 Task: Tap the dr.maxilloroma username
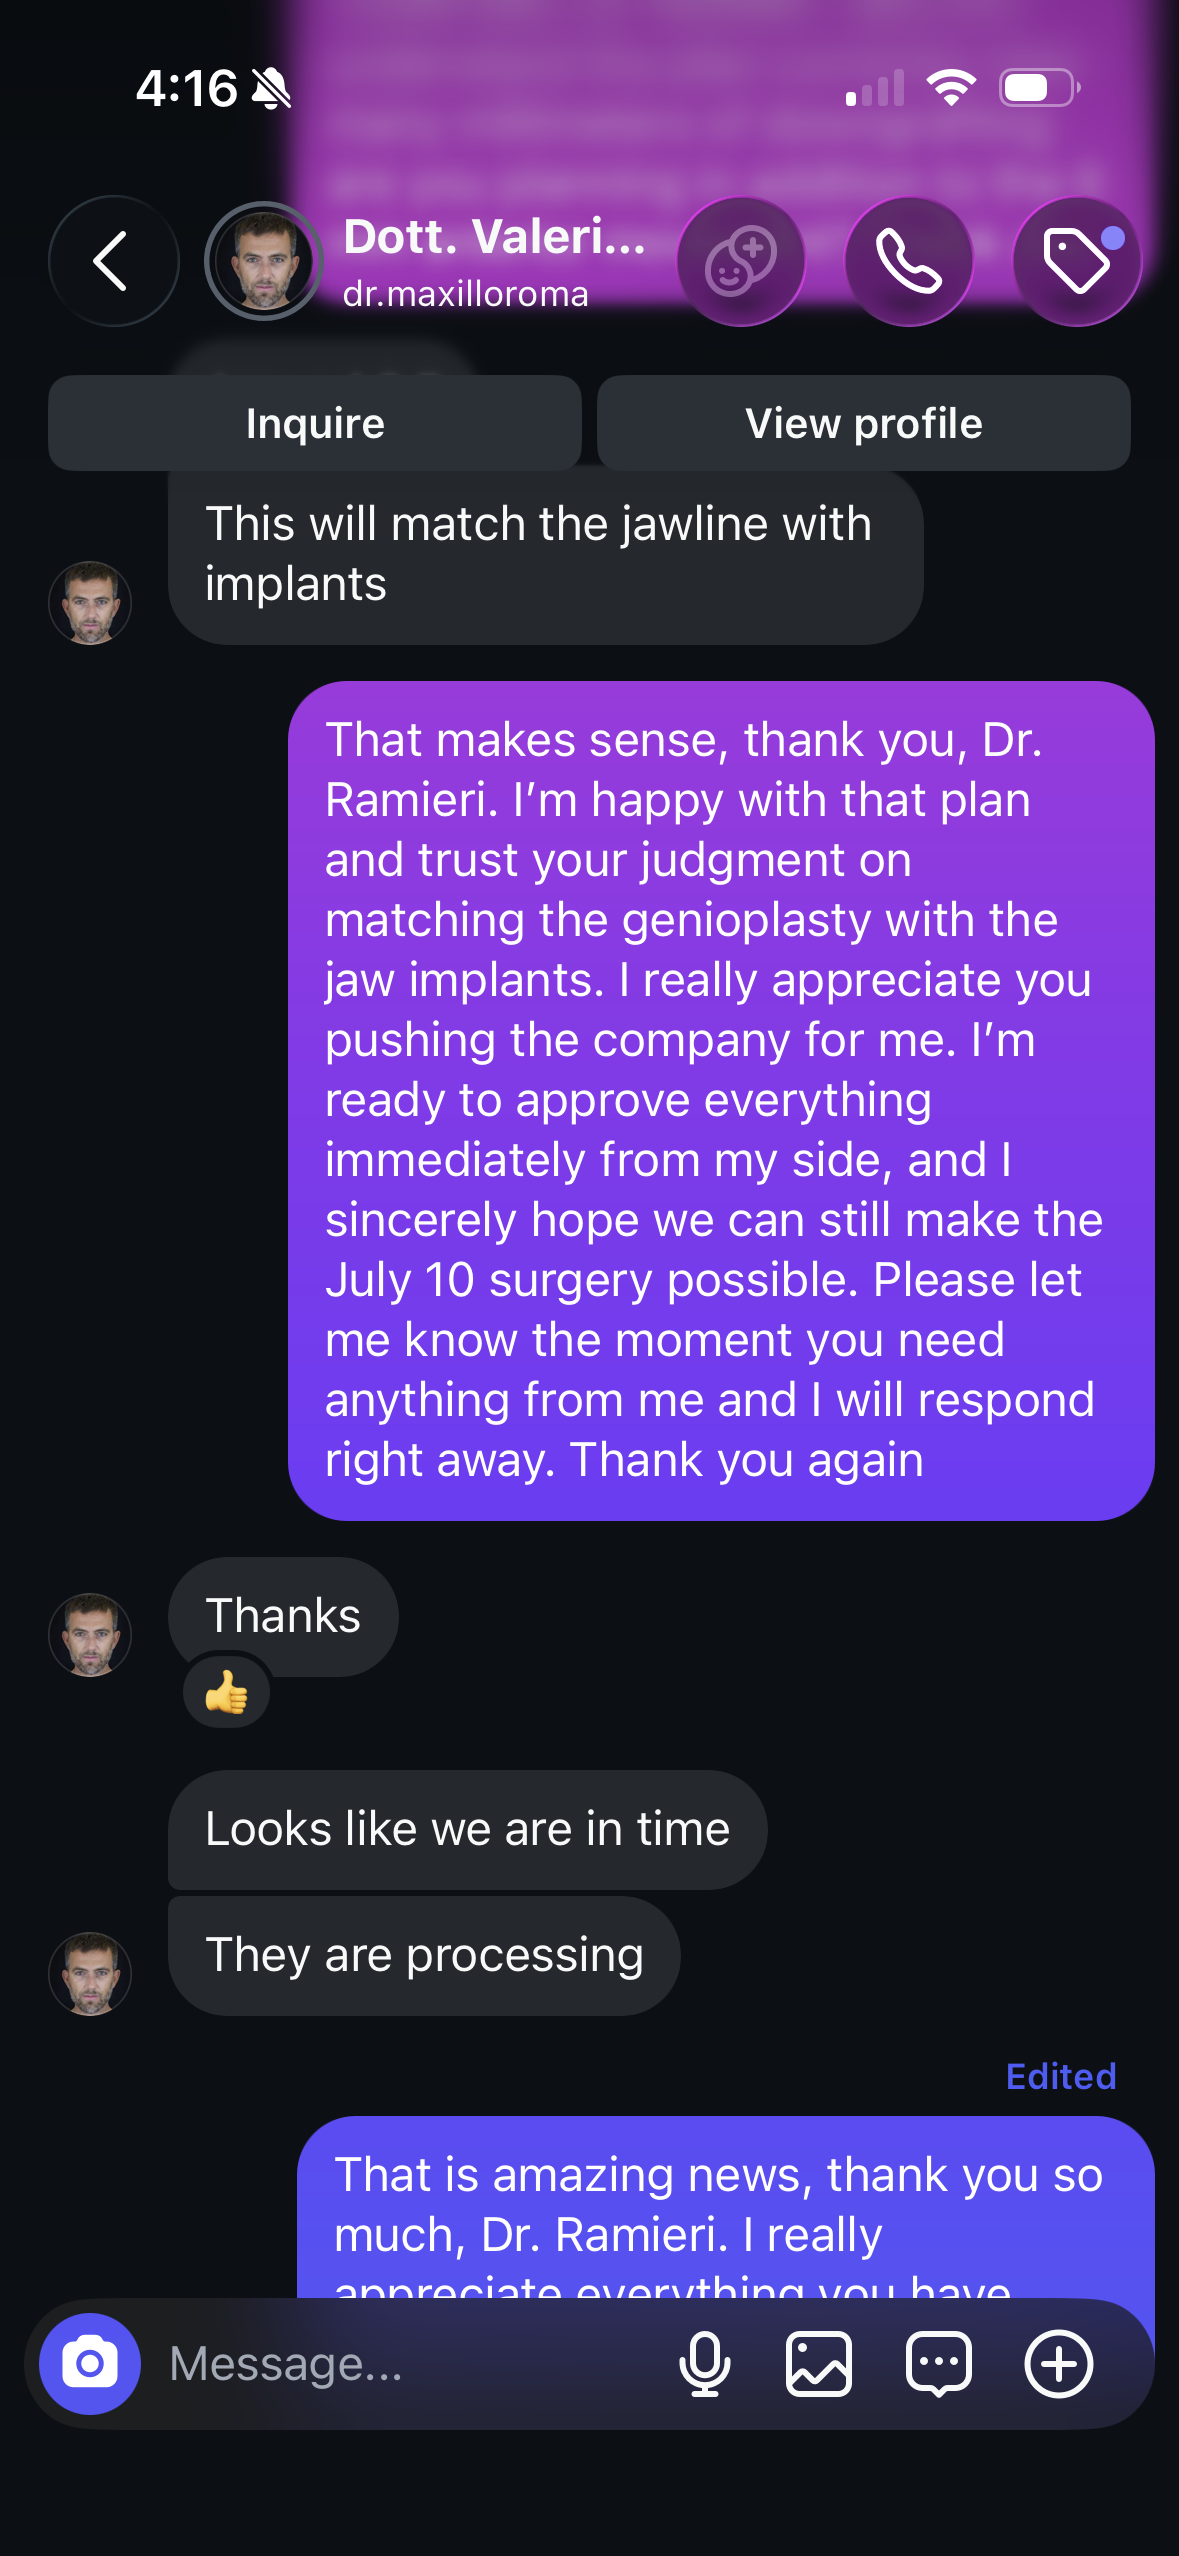465,294
